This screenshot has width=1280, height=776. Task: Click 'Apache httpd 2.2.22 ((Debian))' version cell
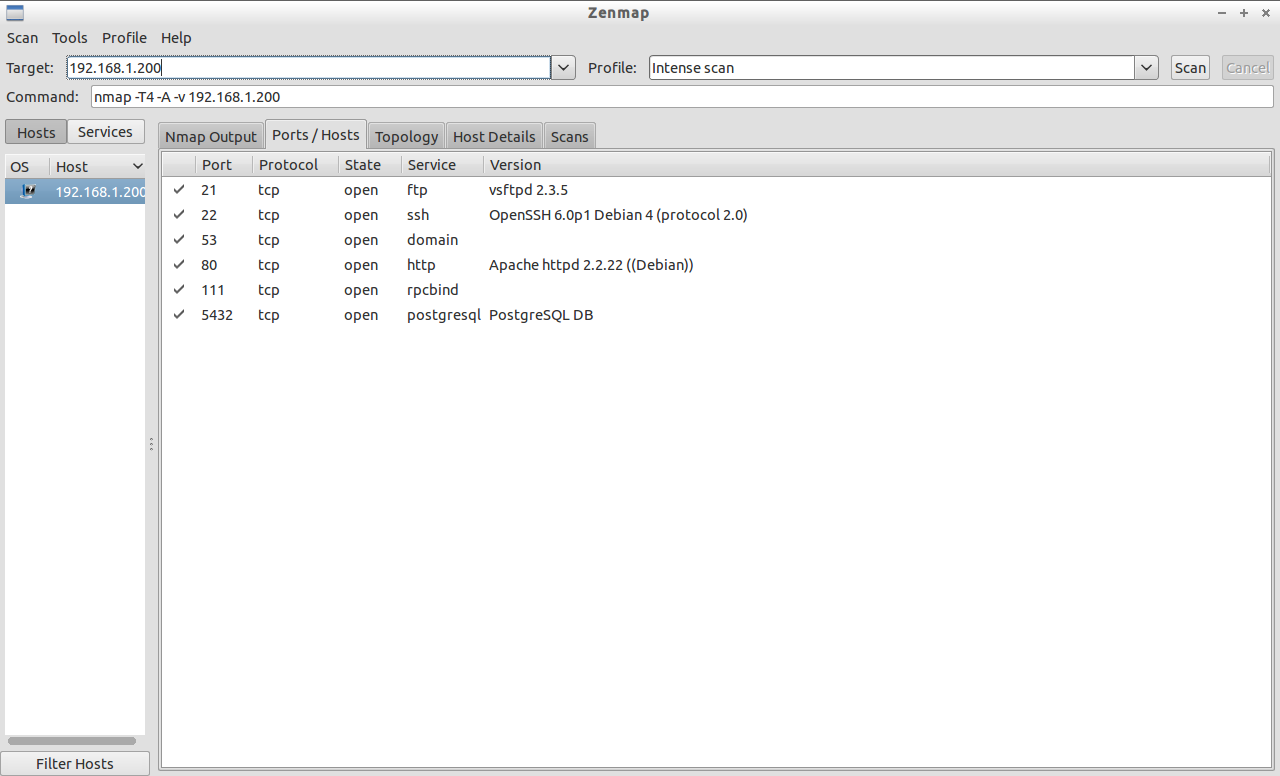pyautogui.click(x=591, y=264)
